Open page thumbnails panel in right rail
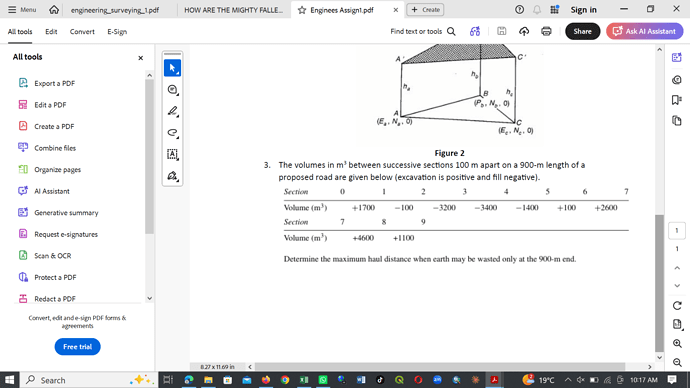Image resolution: width=690 pixels, height=388 pixels. [x=677, y=121]
